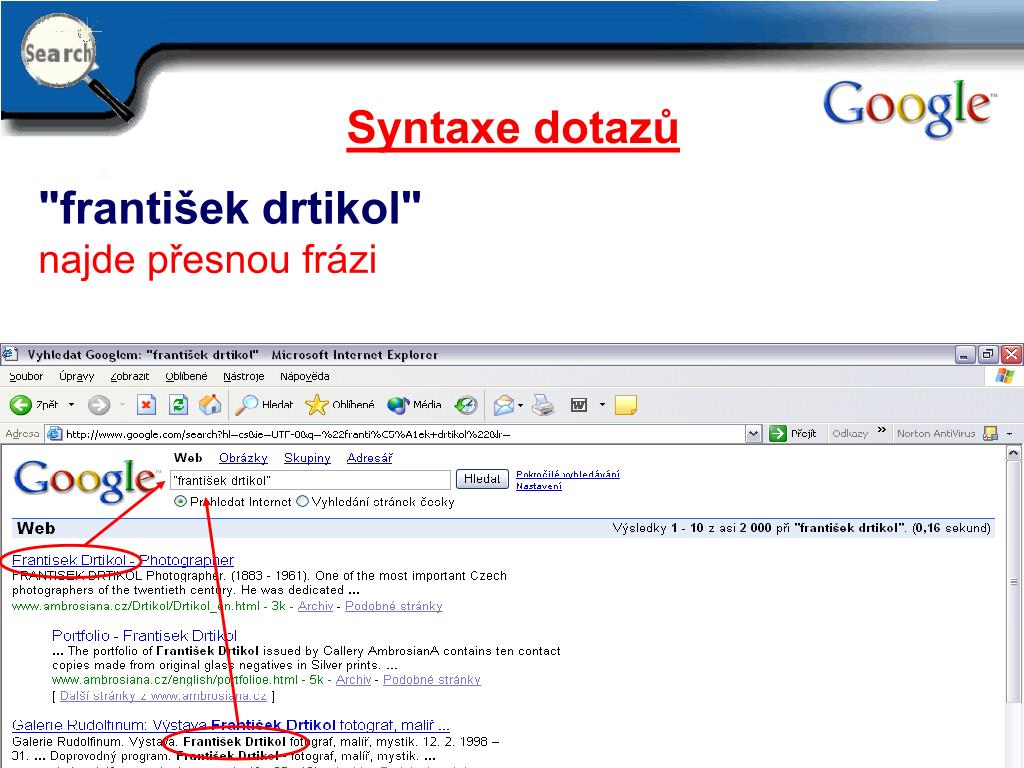Screen dimensions: 1024x768
Task: Open Frantisek Drtikol - Photographer result
Action: (123, 560)
